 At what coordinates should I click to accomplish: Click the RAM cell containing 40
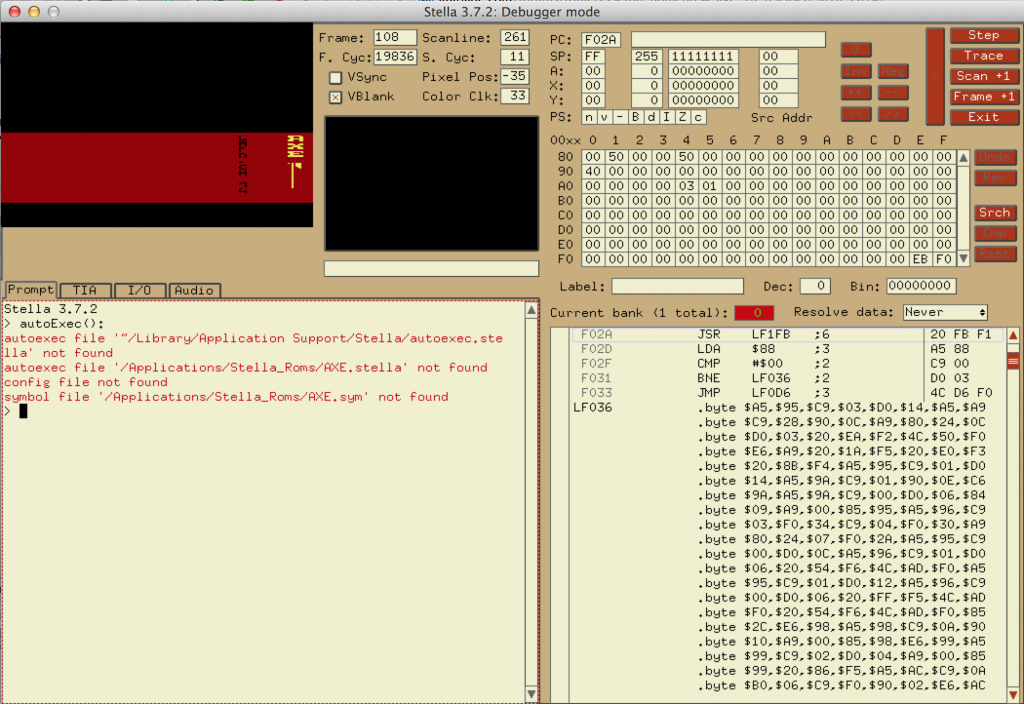pyautogui.click(x=593, y=172)
